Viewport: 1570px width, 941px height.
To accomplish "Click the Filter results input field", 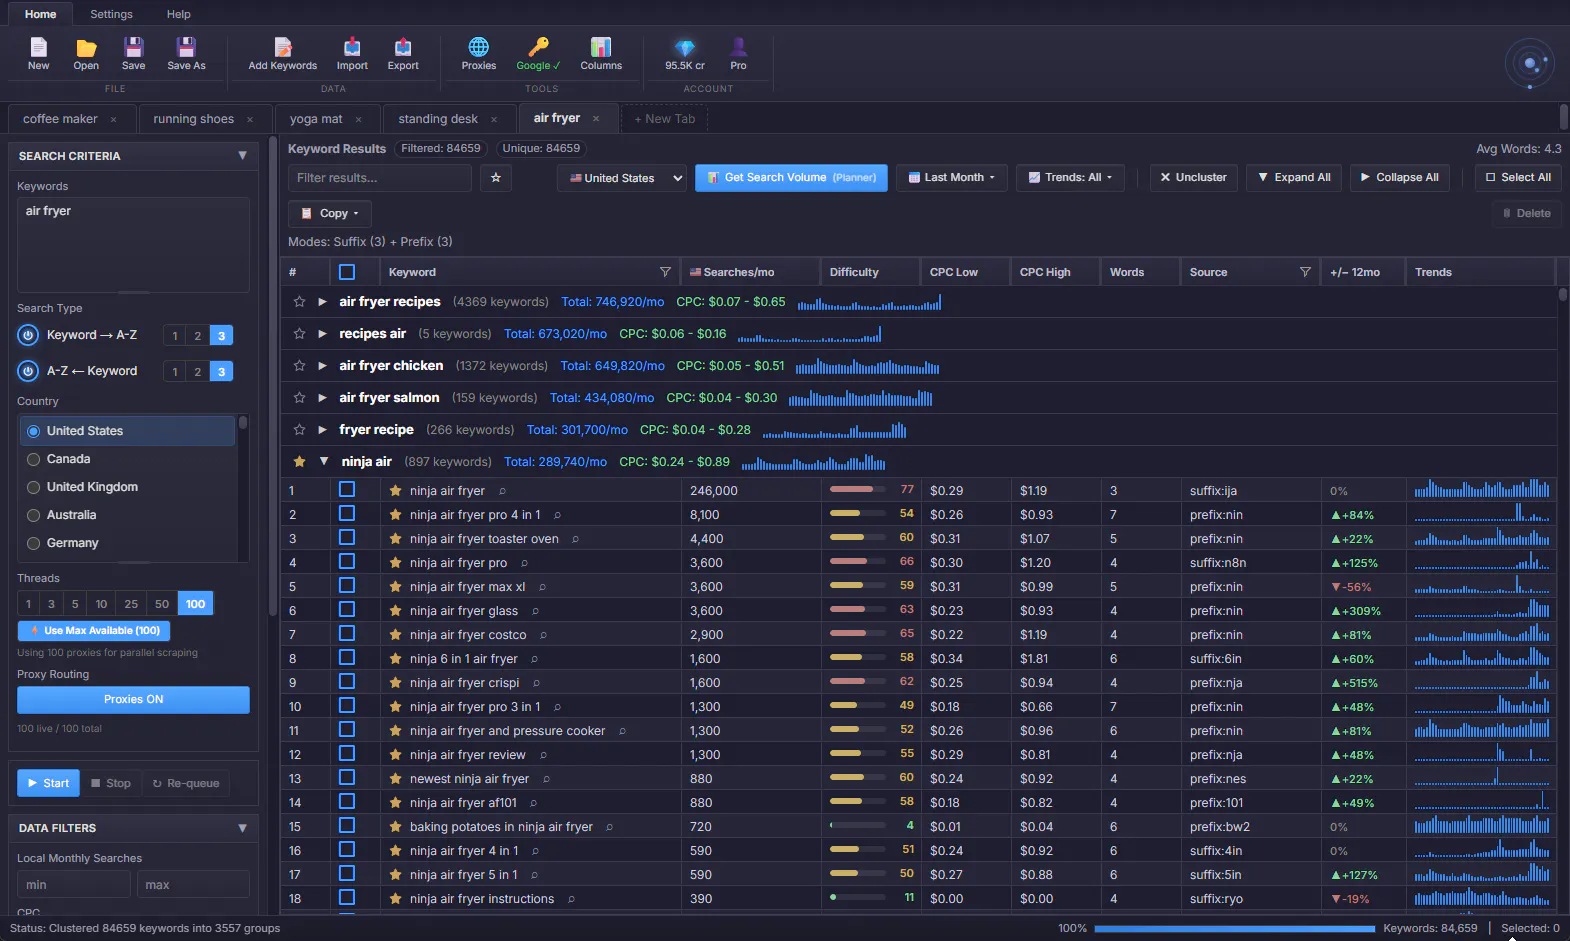I will [x=380, y=178].
